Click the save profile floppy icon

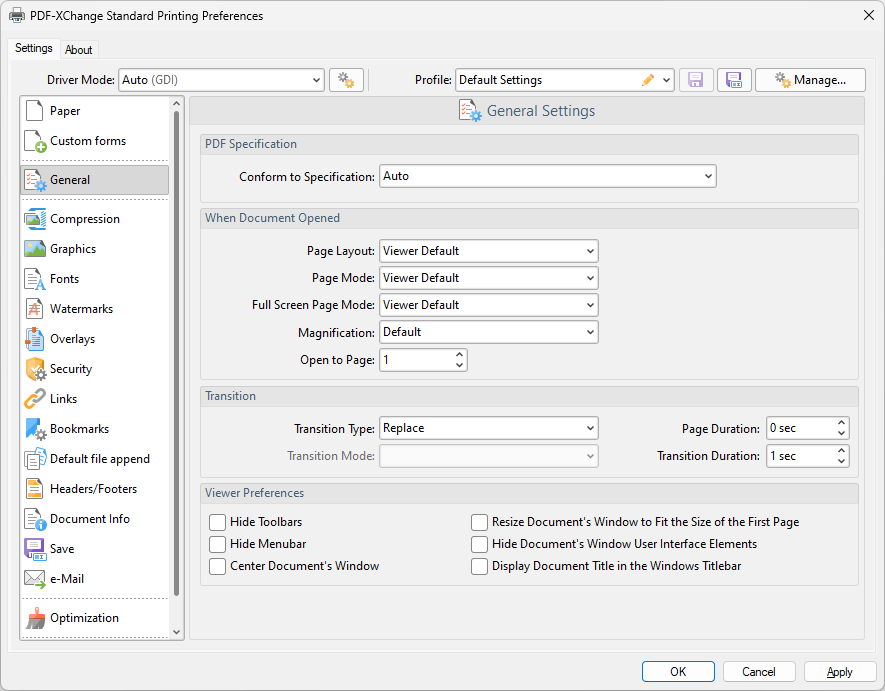(696, 80)
